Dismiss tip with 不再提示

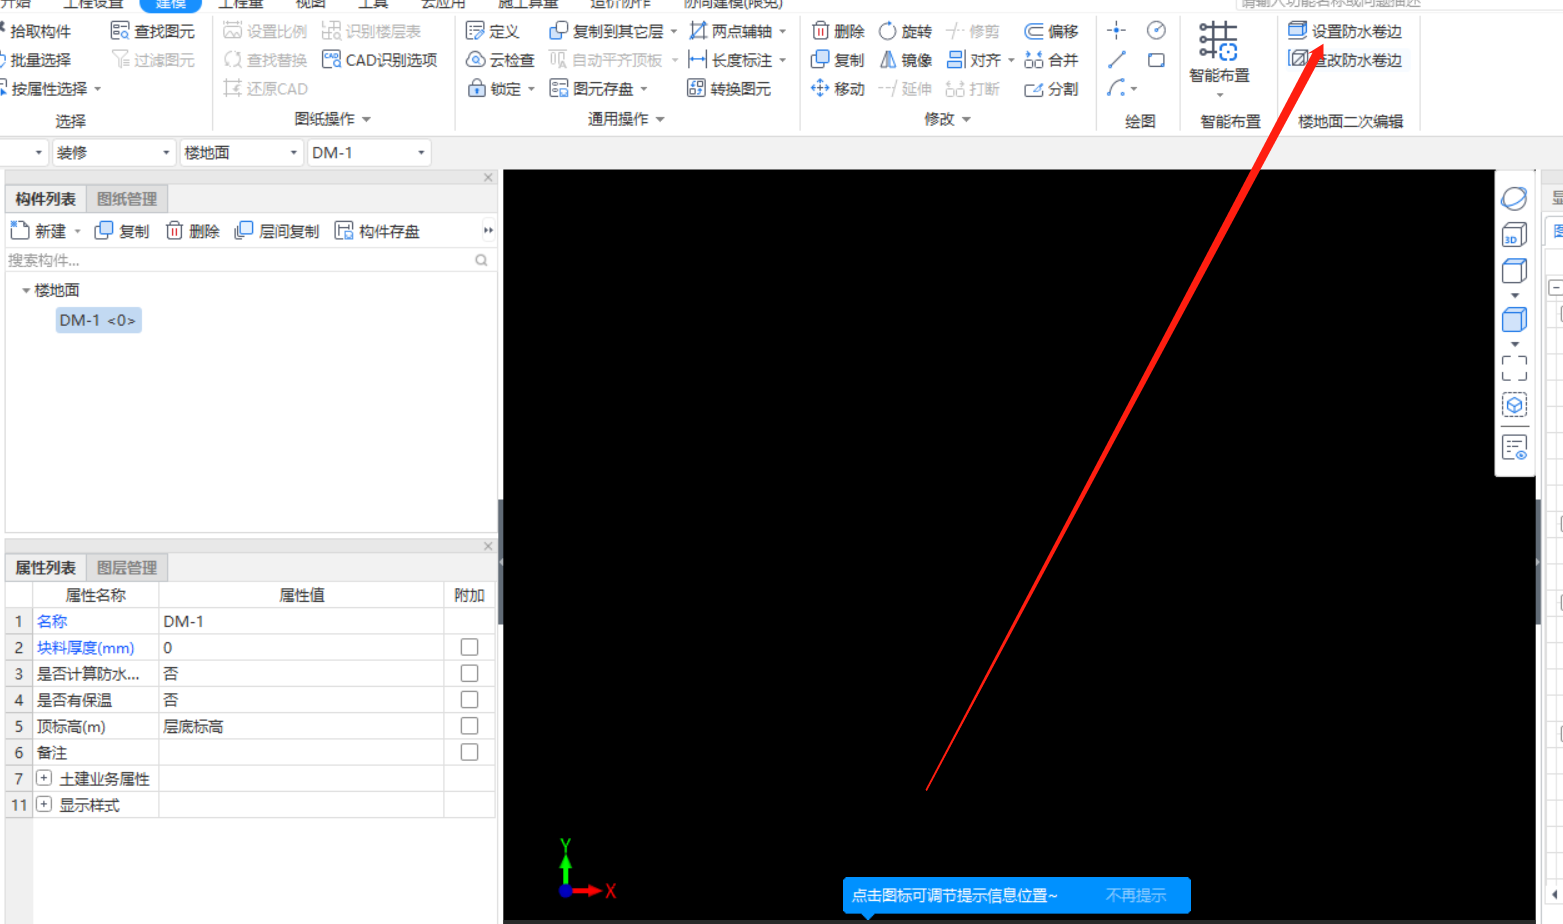point(1136,895)
